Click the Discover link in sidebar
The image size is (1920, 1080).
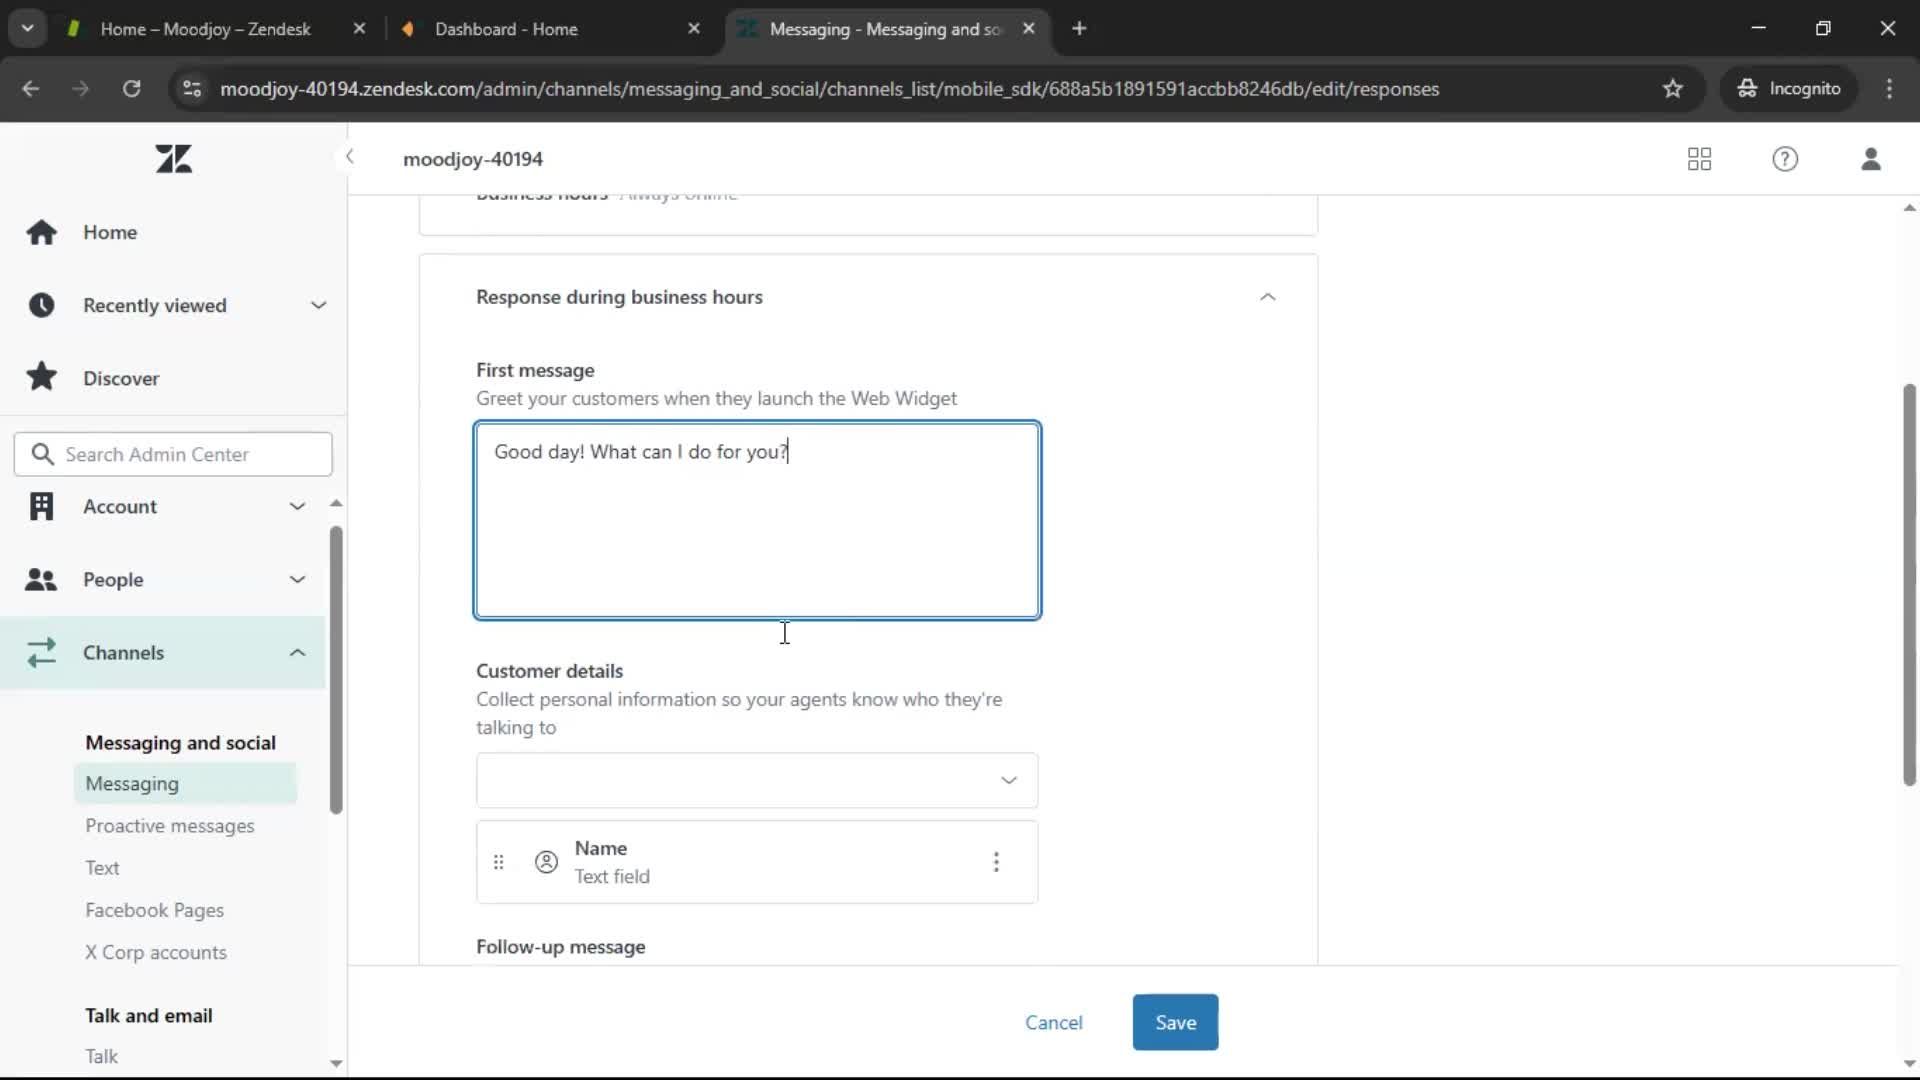(121, 378)
